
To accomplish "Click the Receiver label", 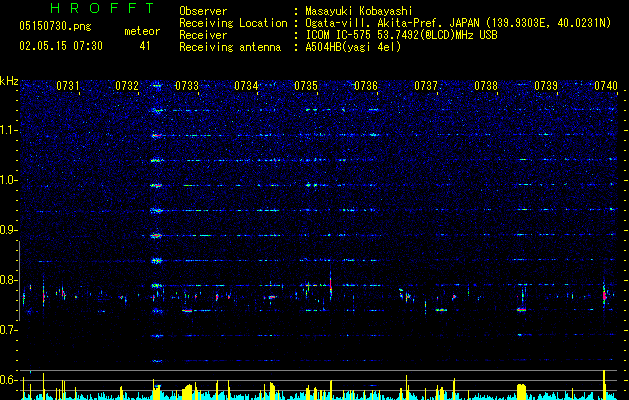I will click(203, 35).
